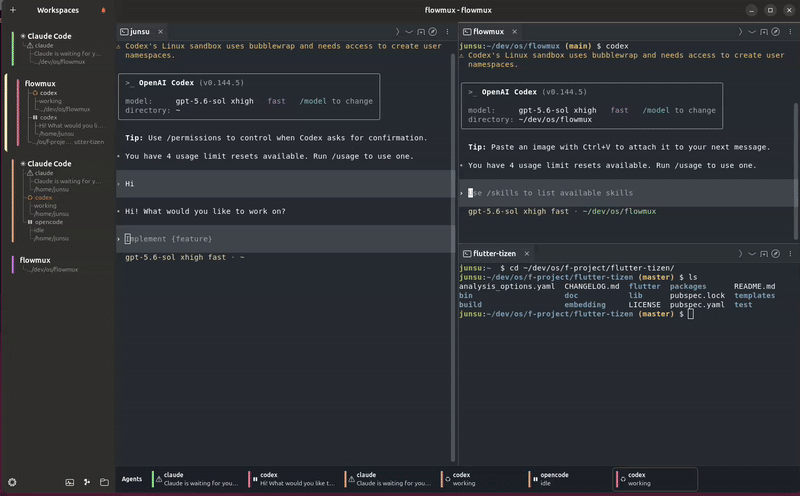Image resolution: width=800 pixels, height=496 pixels.
Task: Close the junsu tab
Action: pyautogui.click(x=160, y=32)
